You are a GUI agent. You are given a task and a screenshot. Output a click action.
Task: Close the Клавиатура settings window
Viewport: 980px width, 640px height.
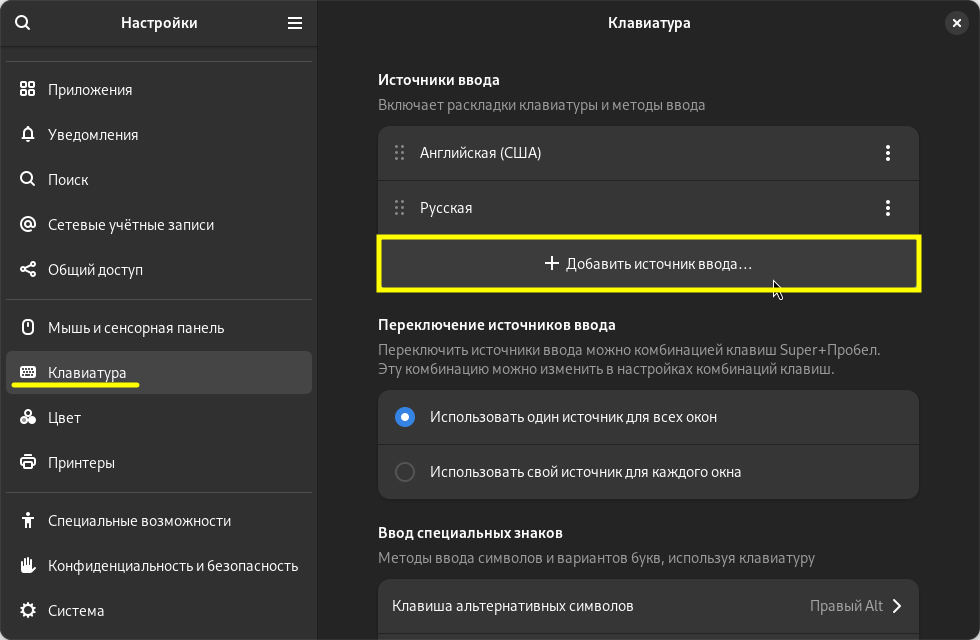click(957, 23)
